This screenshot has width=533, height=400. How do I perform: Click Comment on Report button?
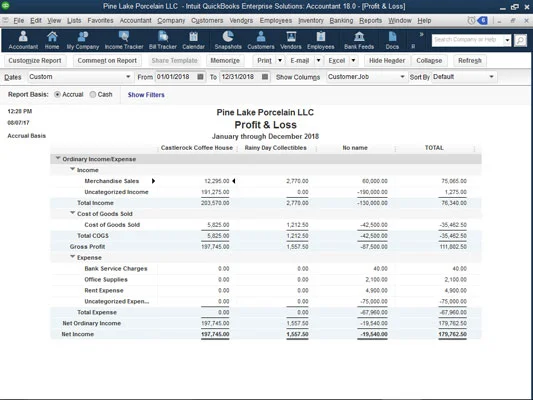(x=107, y=60)
